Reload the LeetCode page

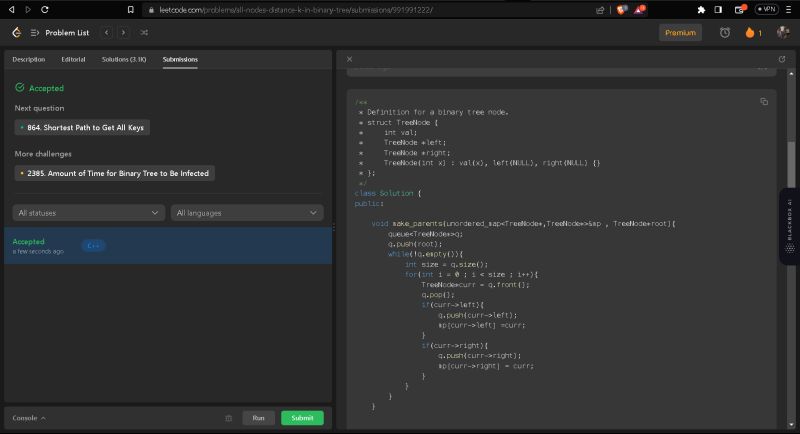(44, 10)
